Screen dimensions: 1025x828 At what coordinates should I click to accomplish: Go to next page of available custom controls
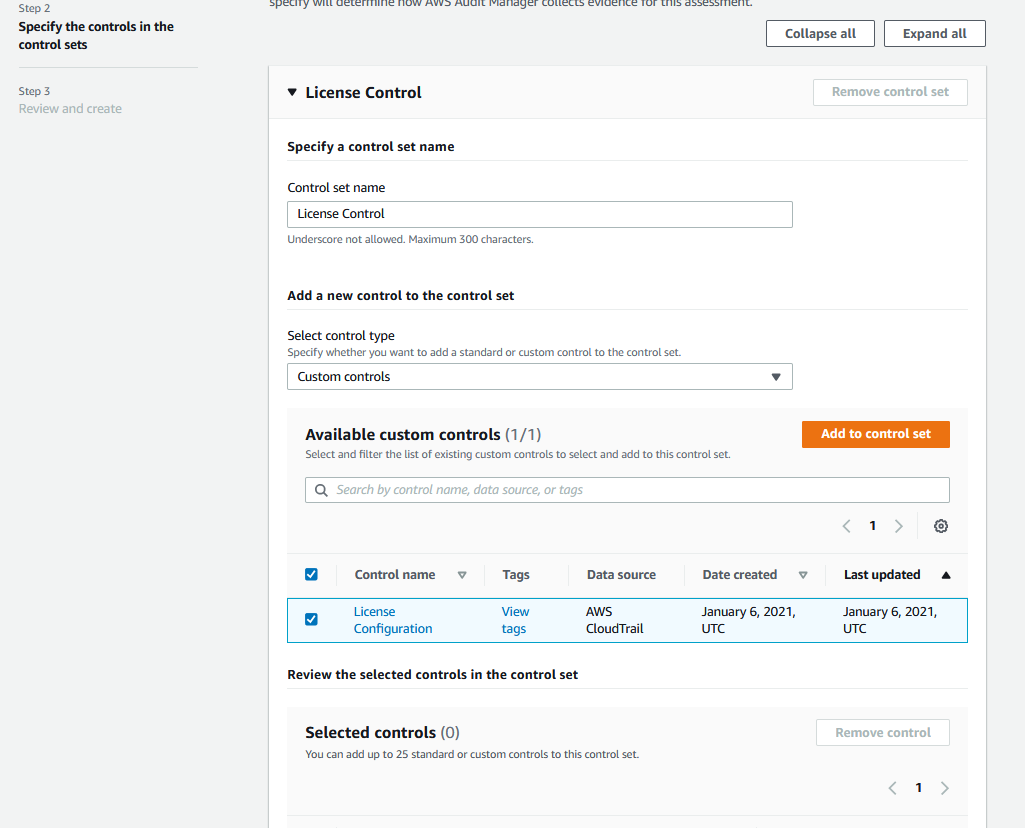(899, 526)
